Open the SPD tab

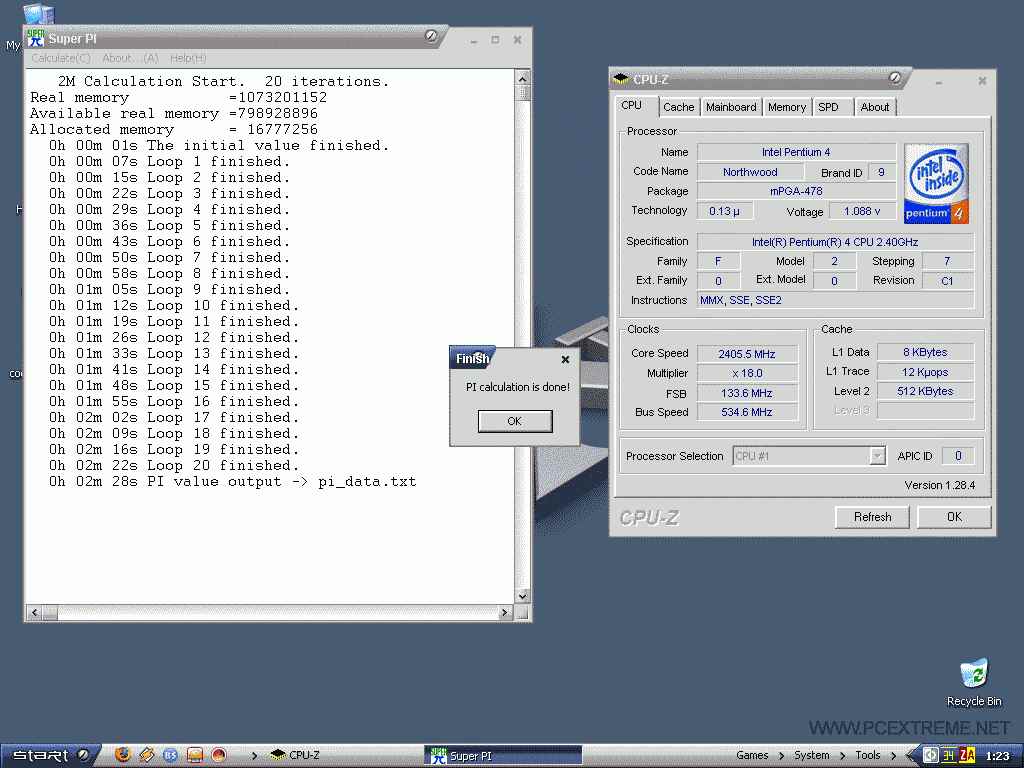tap(828, 107)
